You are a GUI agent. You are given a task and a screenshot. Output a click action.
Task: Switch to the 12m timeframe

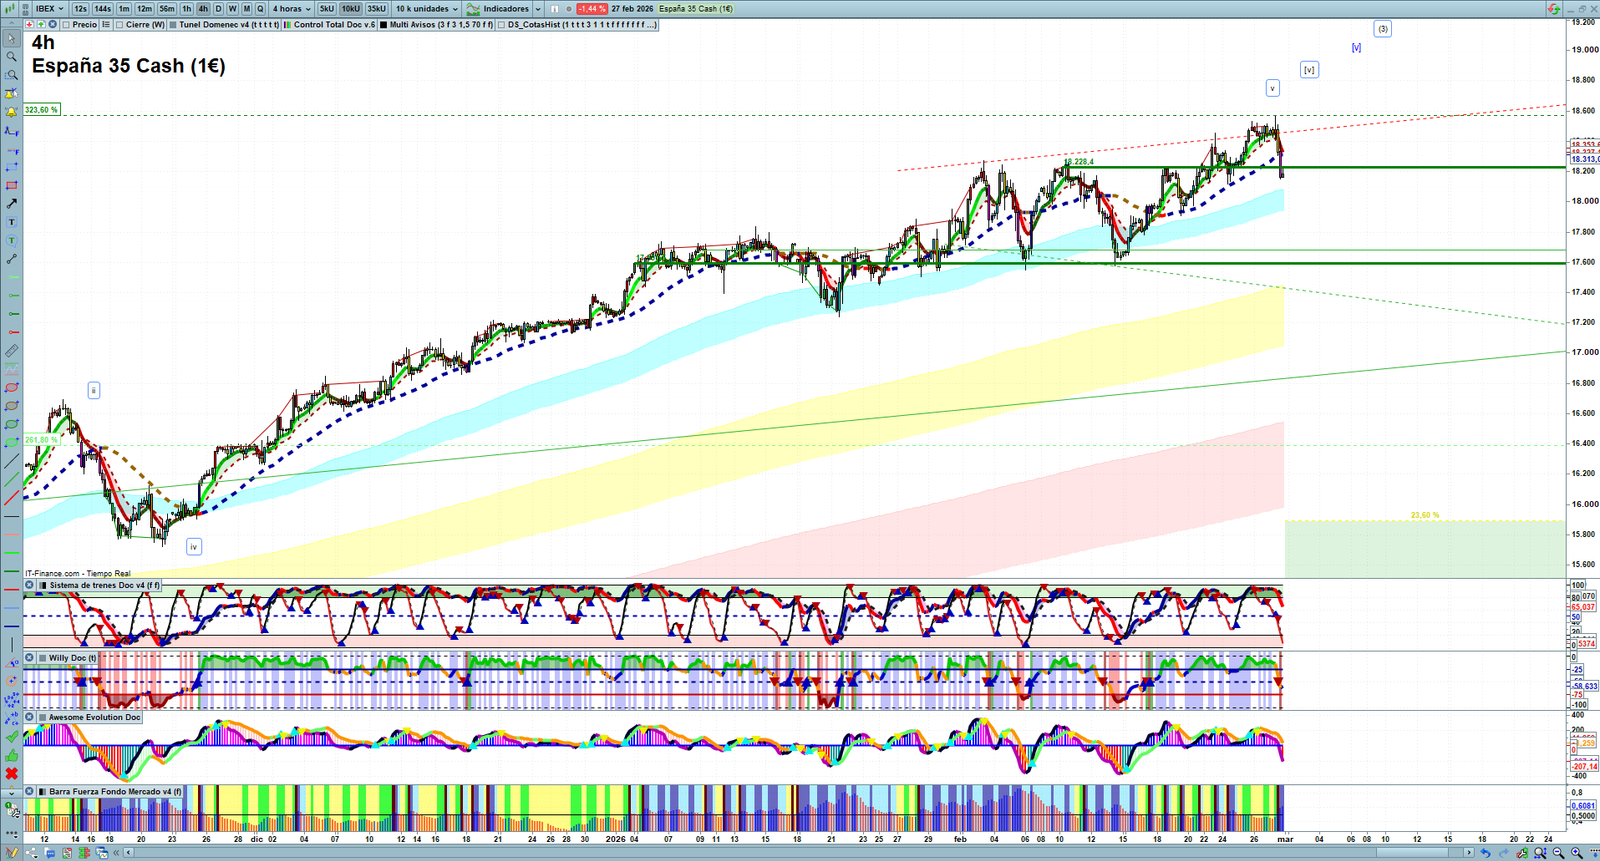click(144, 9)
